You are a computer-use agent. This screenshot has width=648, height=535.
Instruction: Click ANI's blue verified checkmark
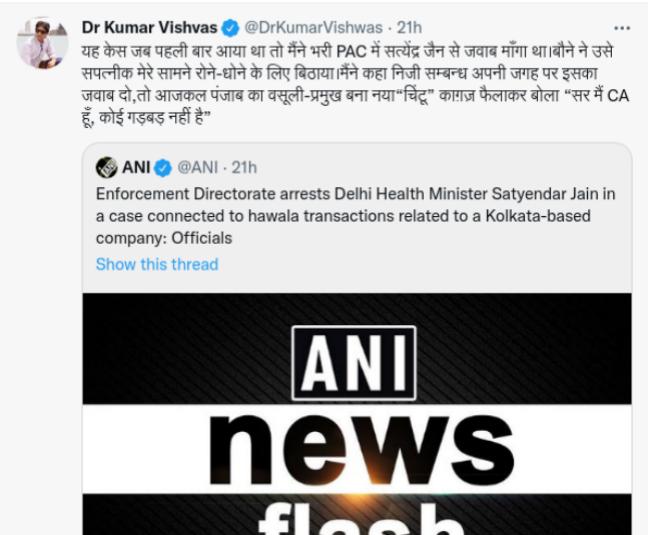pyautogui.click(x=163, y=168)
